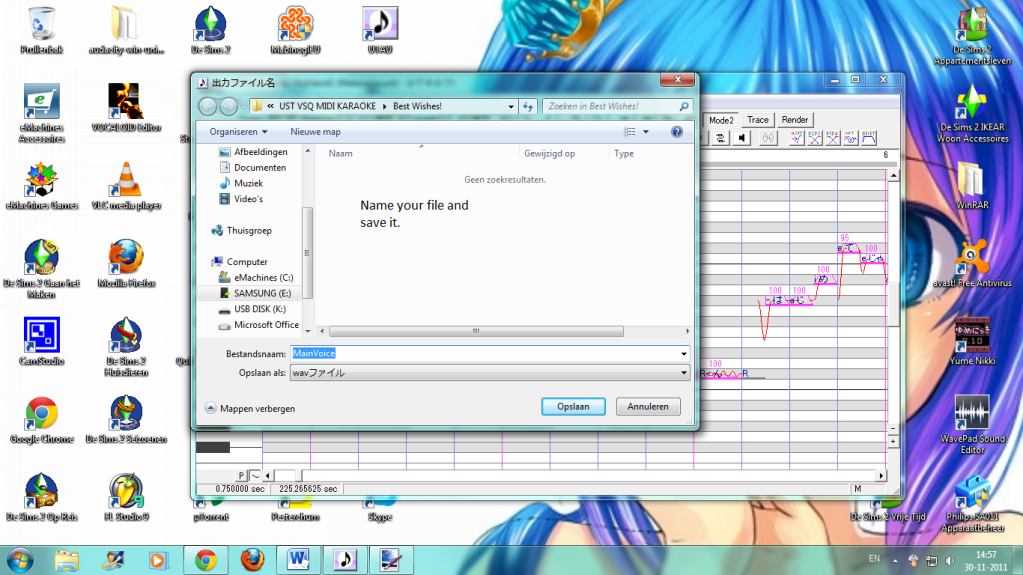Screen dimensions: 1023x575
Task: Toggle the tilde pitch button beside P
Action: (254, 475)
